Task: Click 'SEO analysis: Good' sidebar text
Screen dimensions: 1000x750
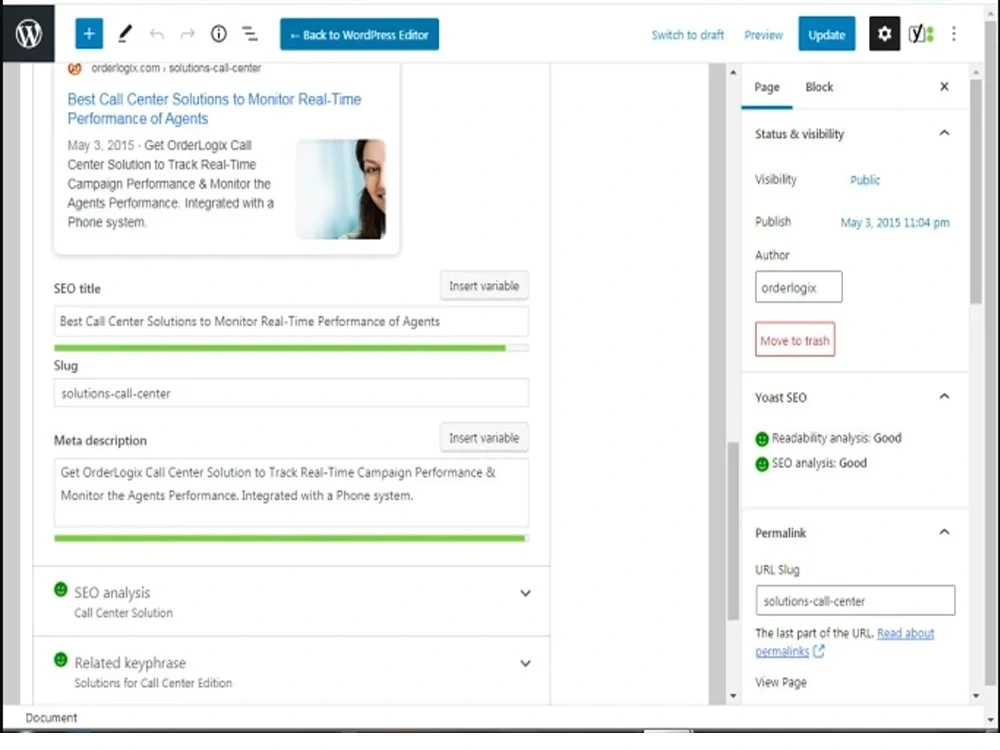Action: pyautogui.click(x=819, y=463)
